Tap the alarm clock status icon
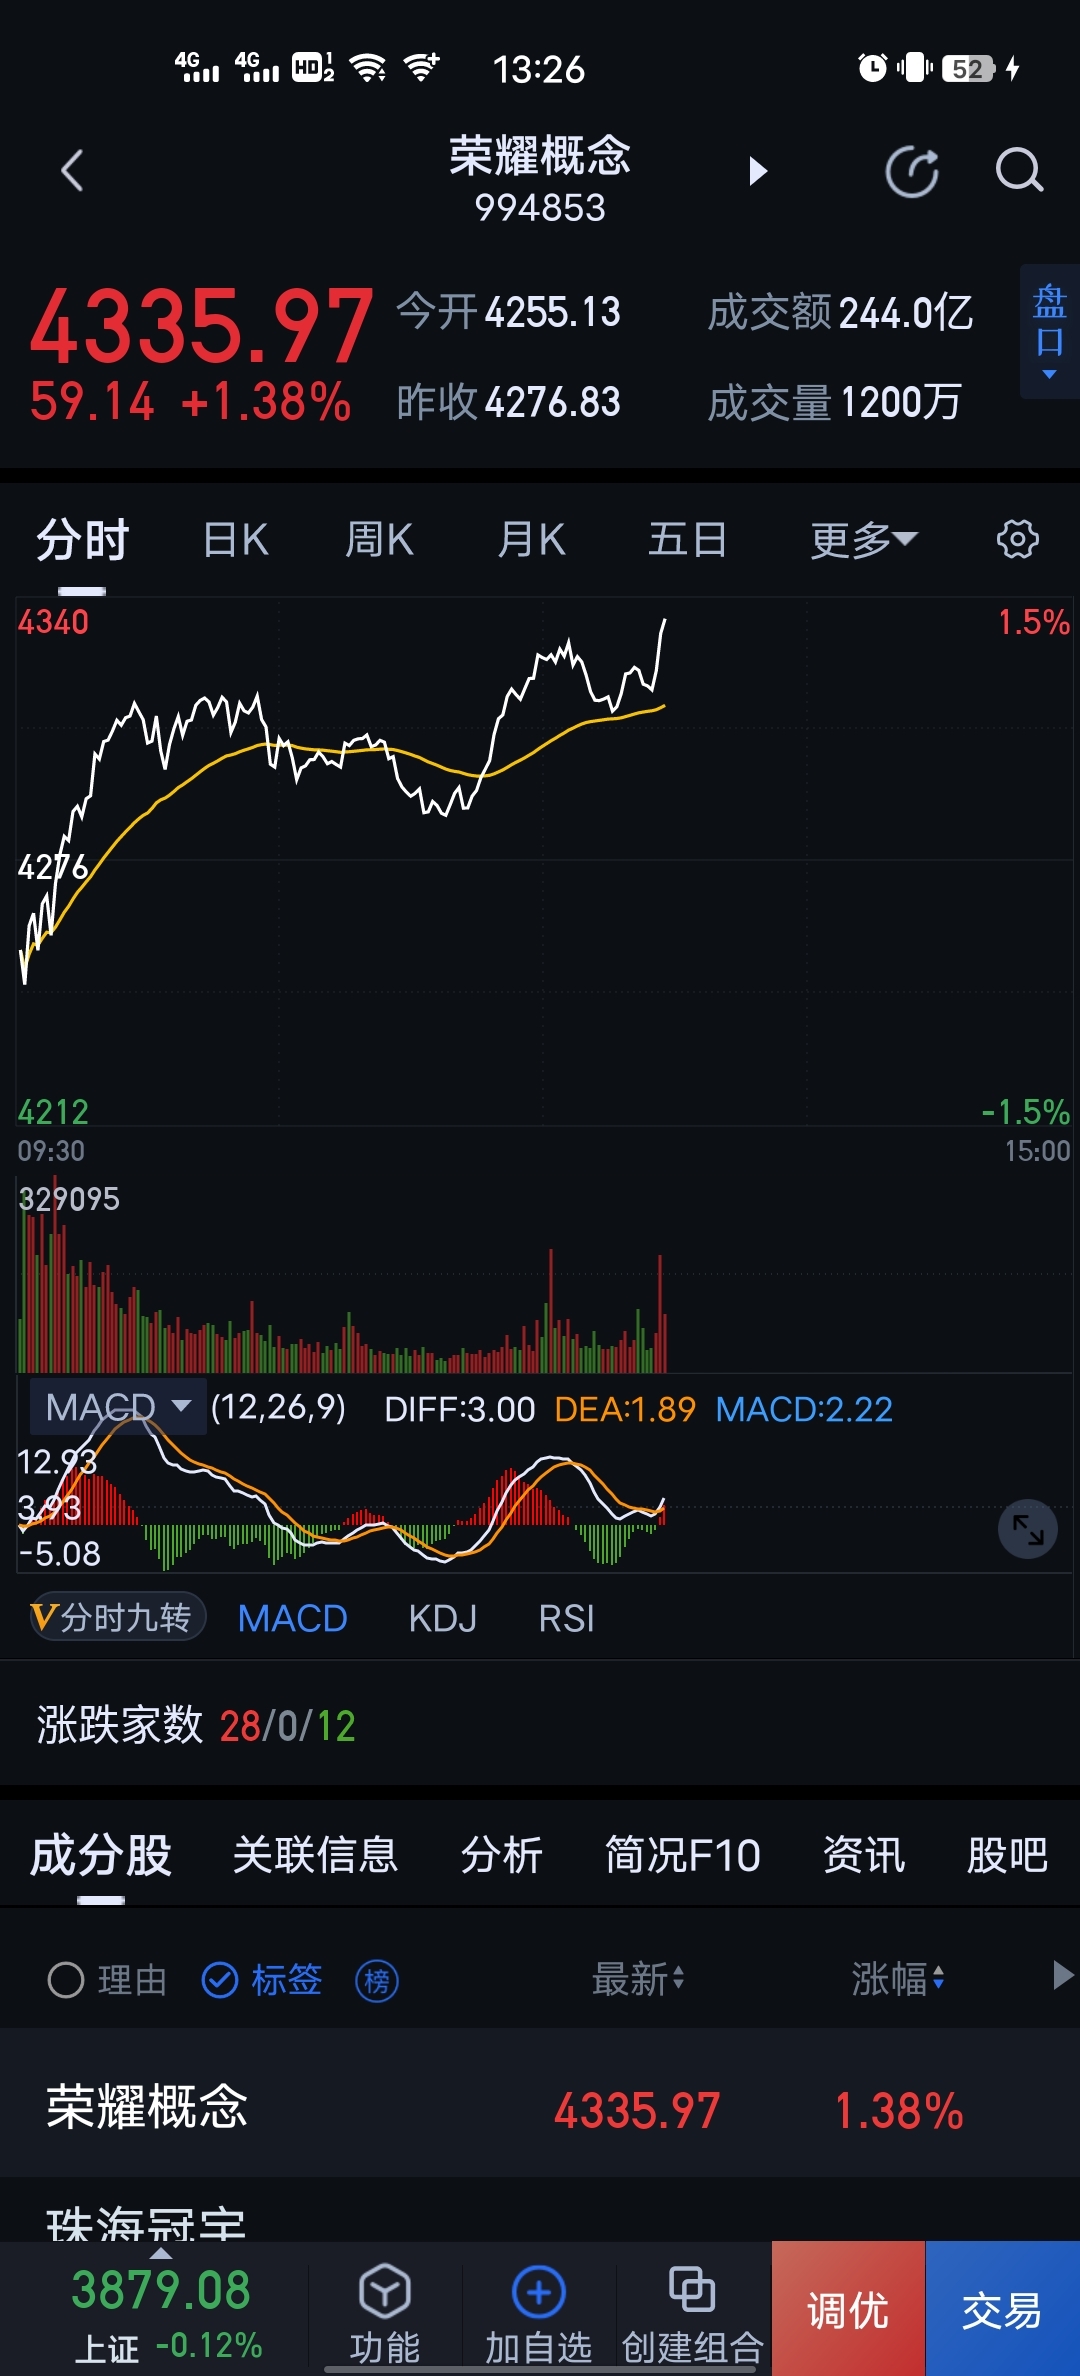 coord(873,68)
